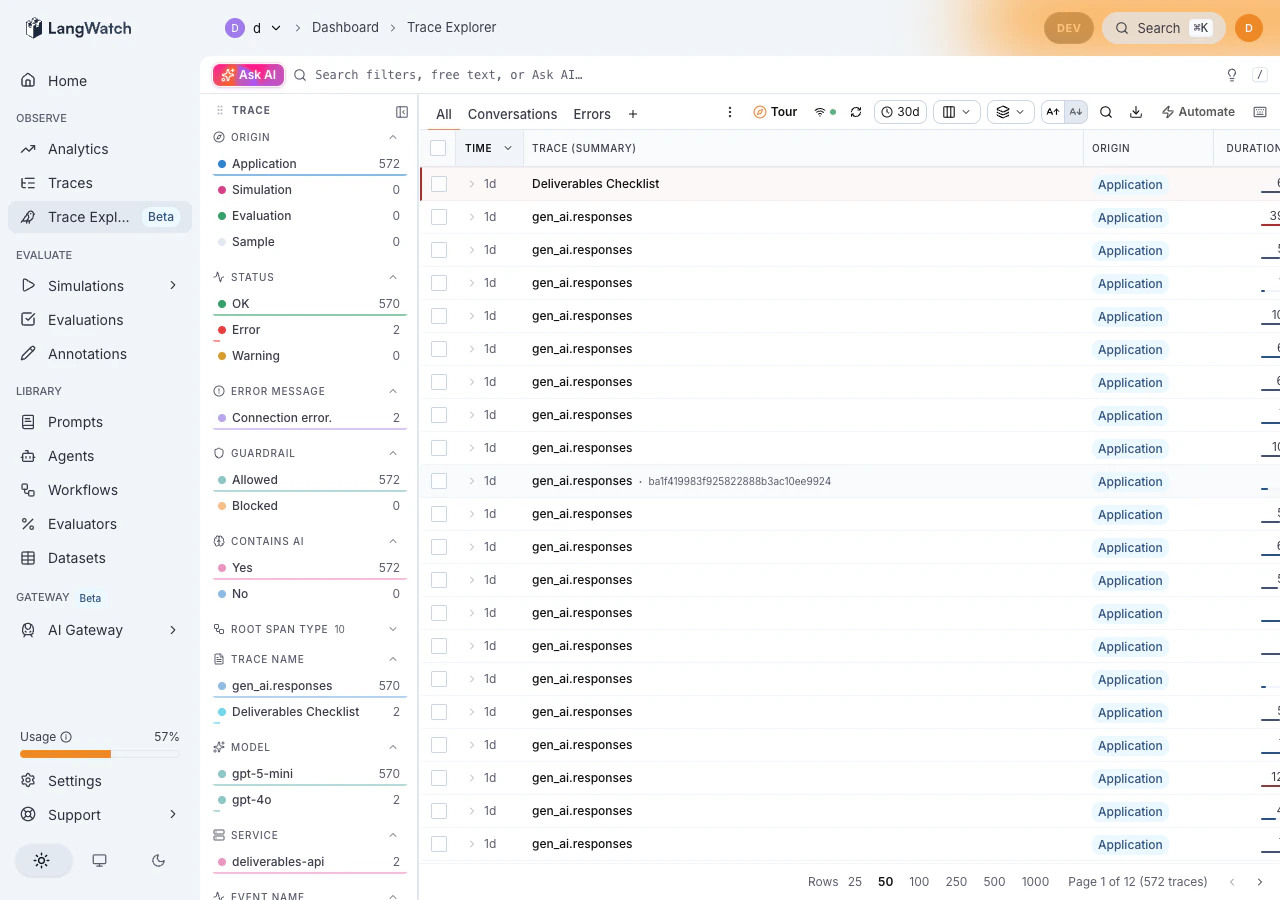Download traces with export icon
The height and width of the screenshot is (900, 1280).
(x=1136, y=112)
